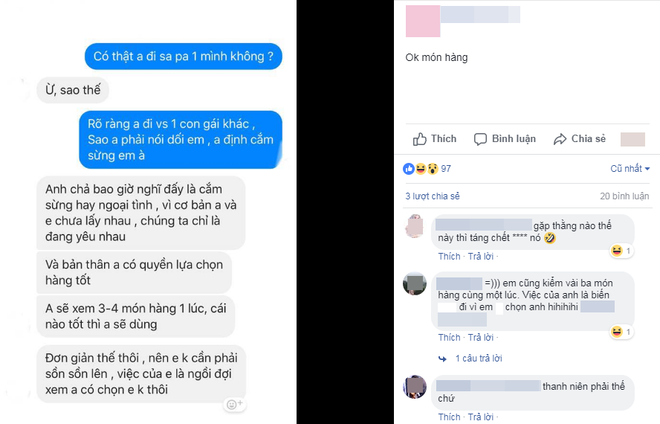Image resolution: width=660 pixels, height=424 pixels.
Task: Click the reaction emojis next to 97
Action: pos(420,169)
